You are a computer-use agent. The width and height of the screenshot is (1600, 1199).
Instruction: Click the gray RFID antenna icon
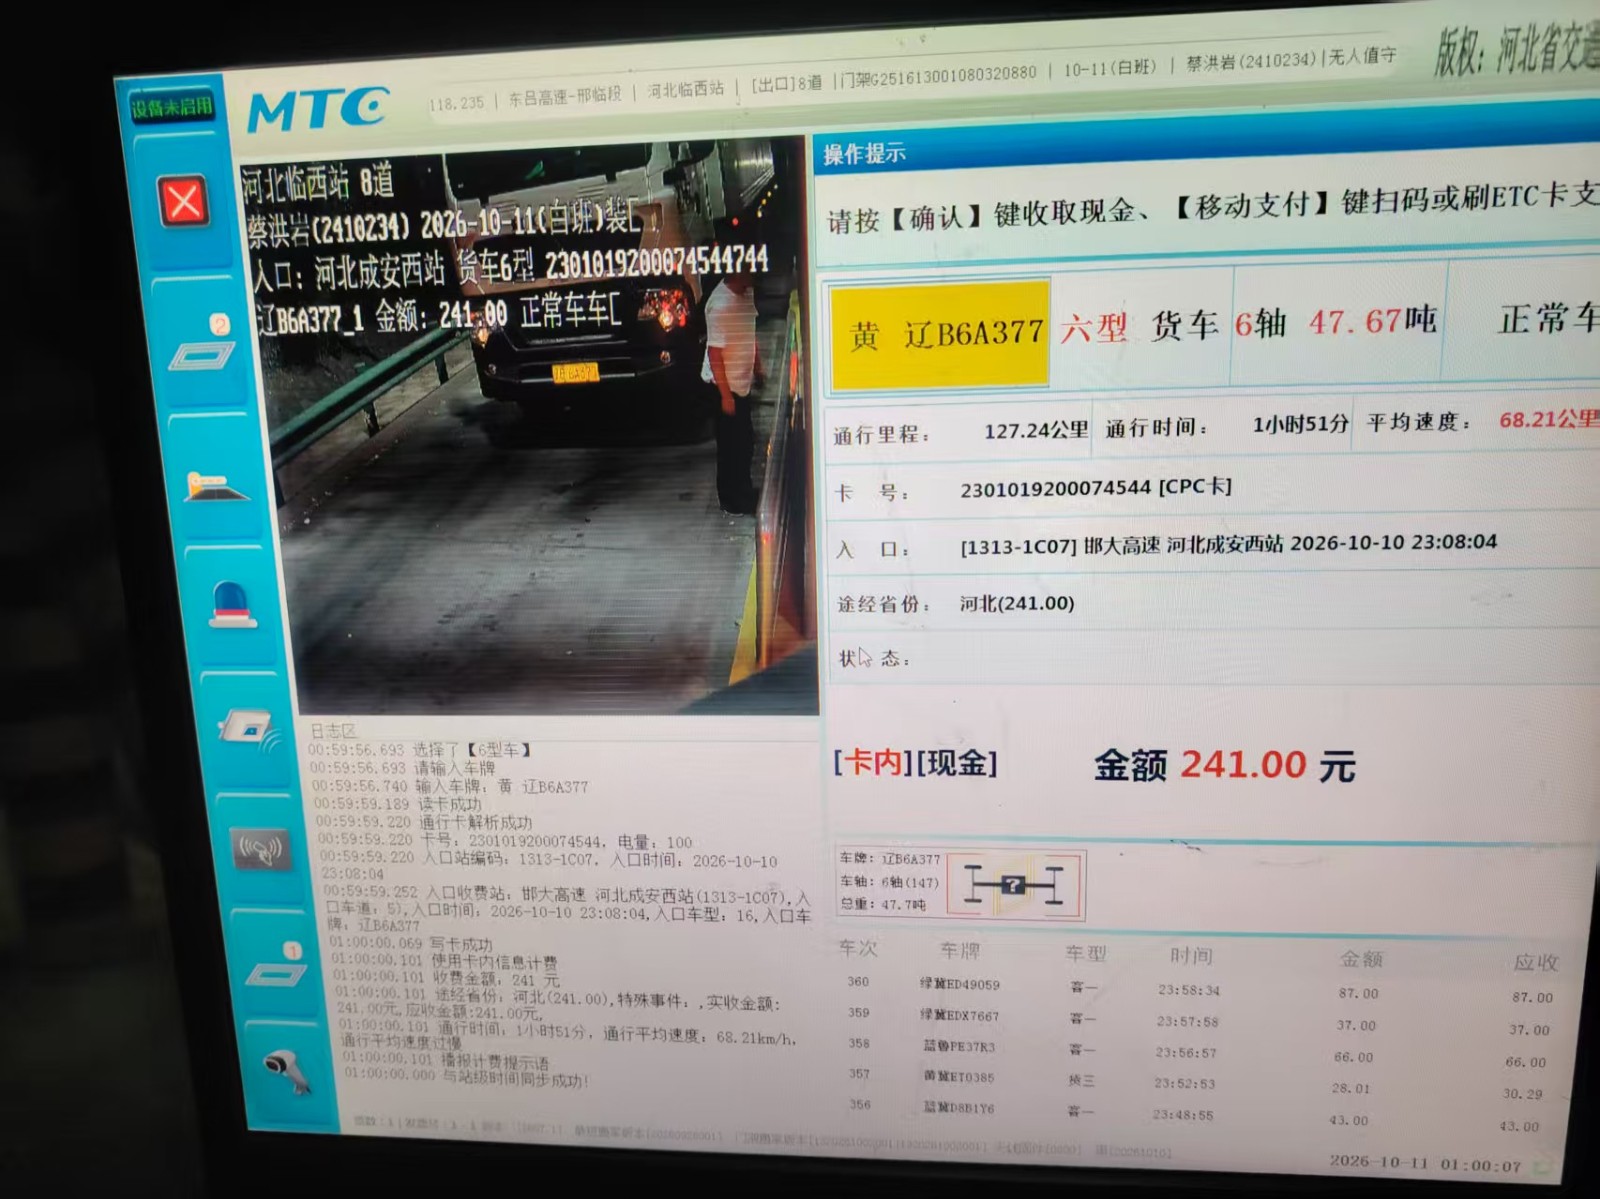point(261,851)
